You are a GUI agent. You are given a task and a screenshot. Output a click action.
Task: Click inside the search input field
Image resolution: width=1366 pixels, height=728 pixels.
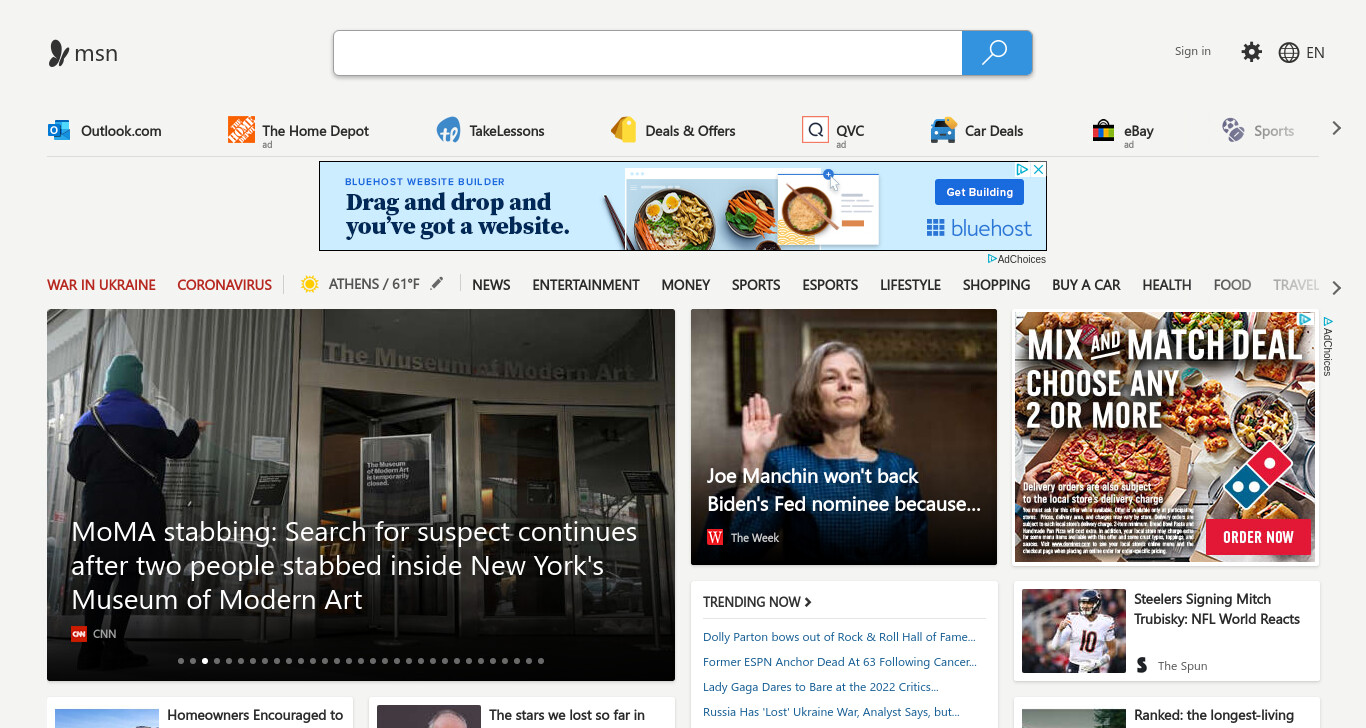point(648,53)
